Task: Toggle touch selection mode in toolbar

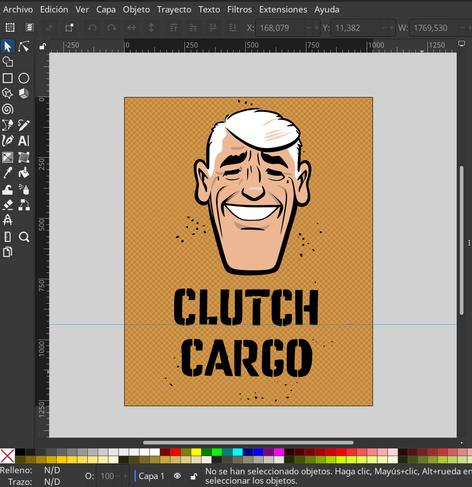Action: (69, 28)
